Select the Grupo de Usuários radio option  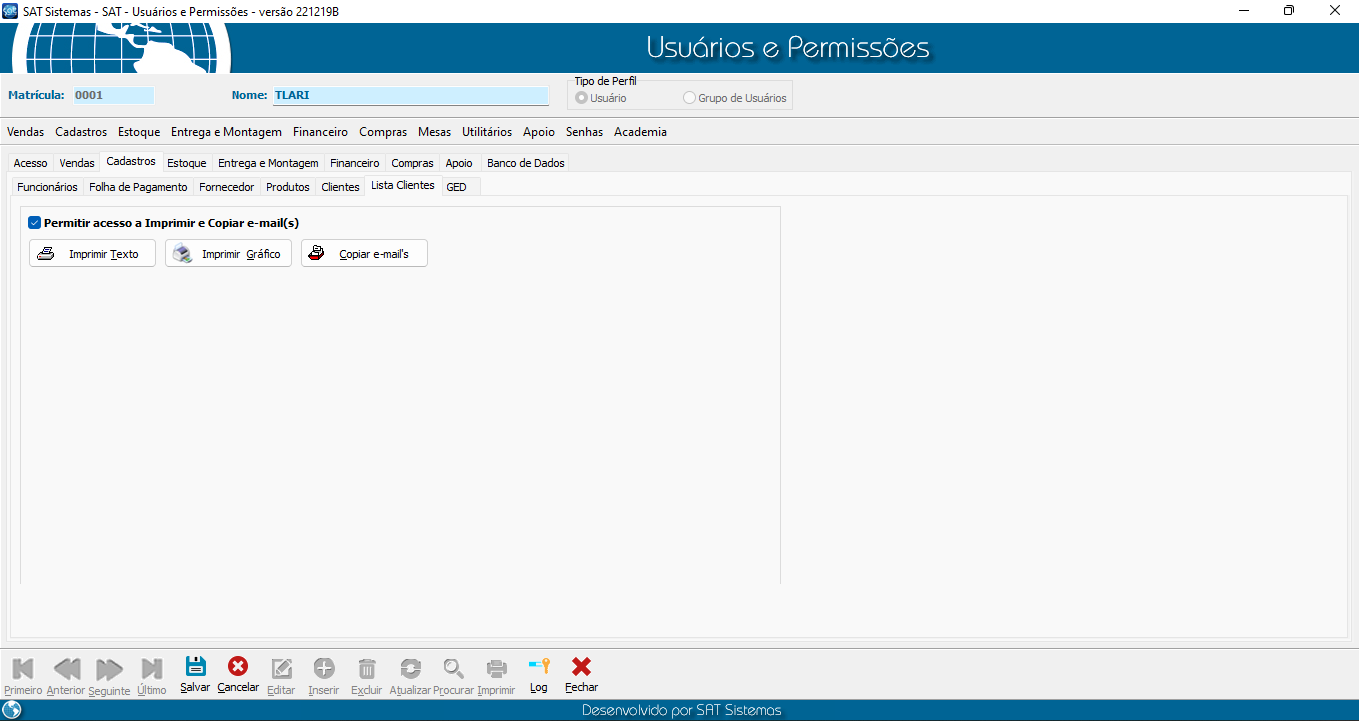(x=689, y=98)
